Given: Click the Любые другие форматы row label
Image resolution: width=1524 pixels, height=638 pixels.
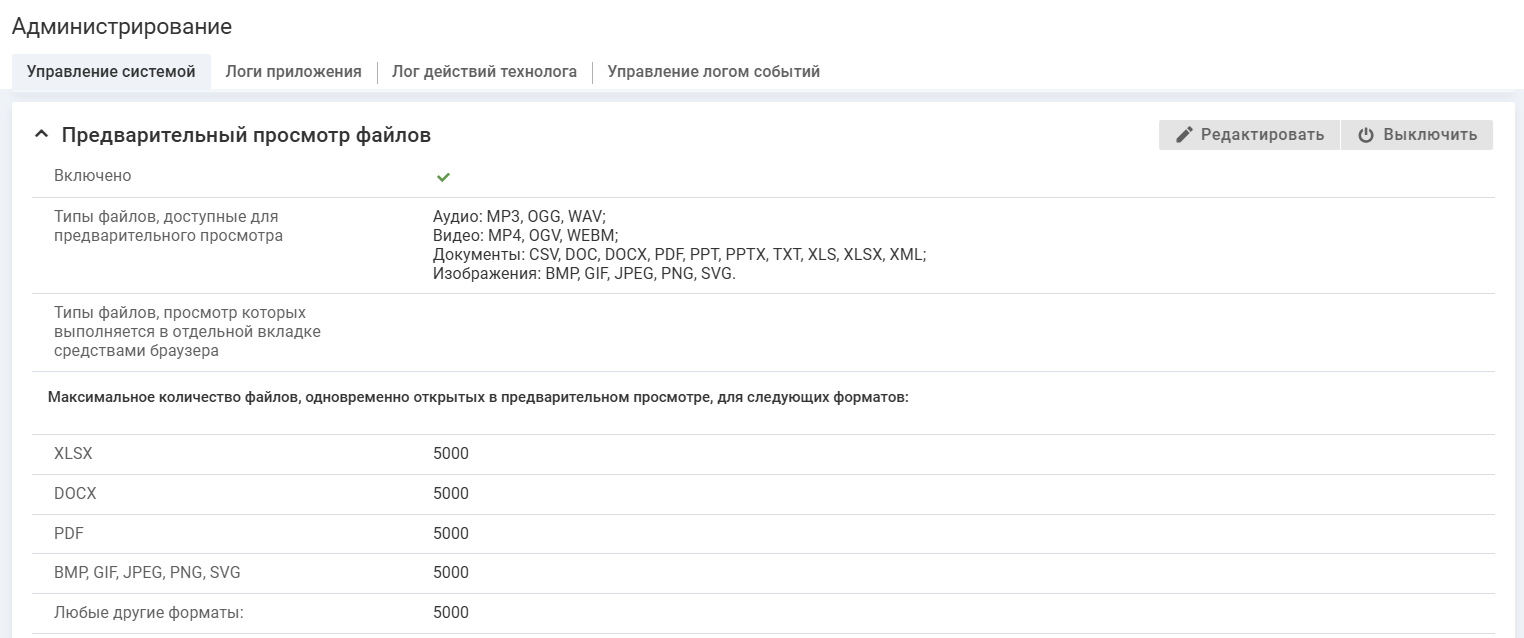Looking at the screenshot, I should (149, 613).
